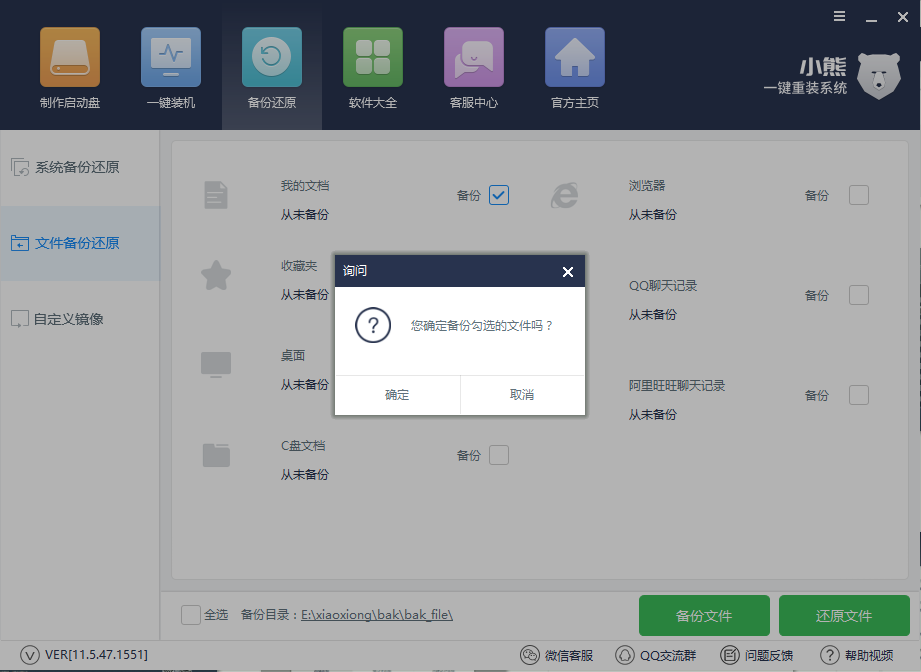Image resolution: width=921 pixels, height=672 pixels.
Task: Click the 收藏夹 star icon
Action: coord(216,275)
